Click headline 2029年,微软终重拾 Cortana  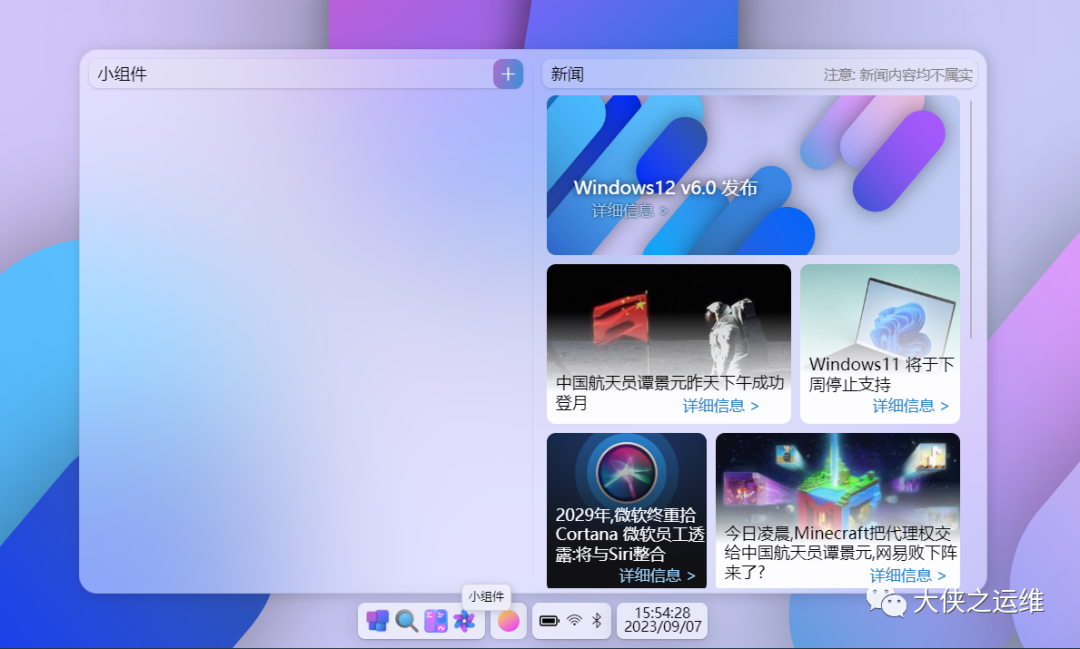(x=630, y=534)
